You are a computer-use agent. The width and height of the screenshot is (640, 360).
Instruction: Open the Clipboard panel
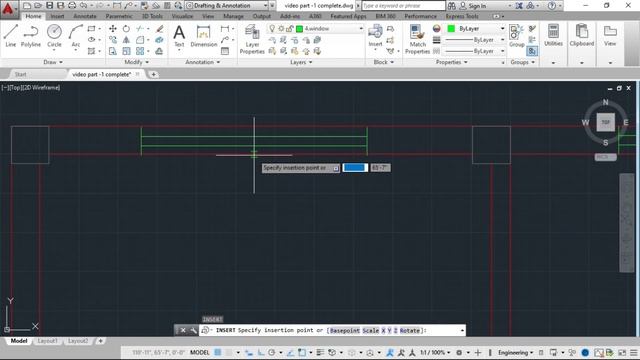(582, 35)
